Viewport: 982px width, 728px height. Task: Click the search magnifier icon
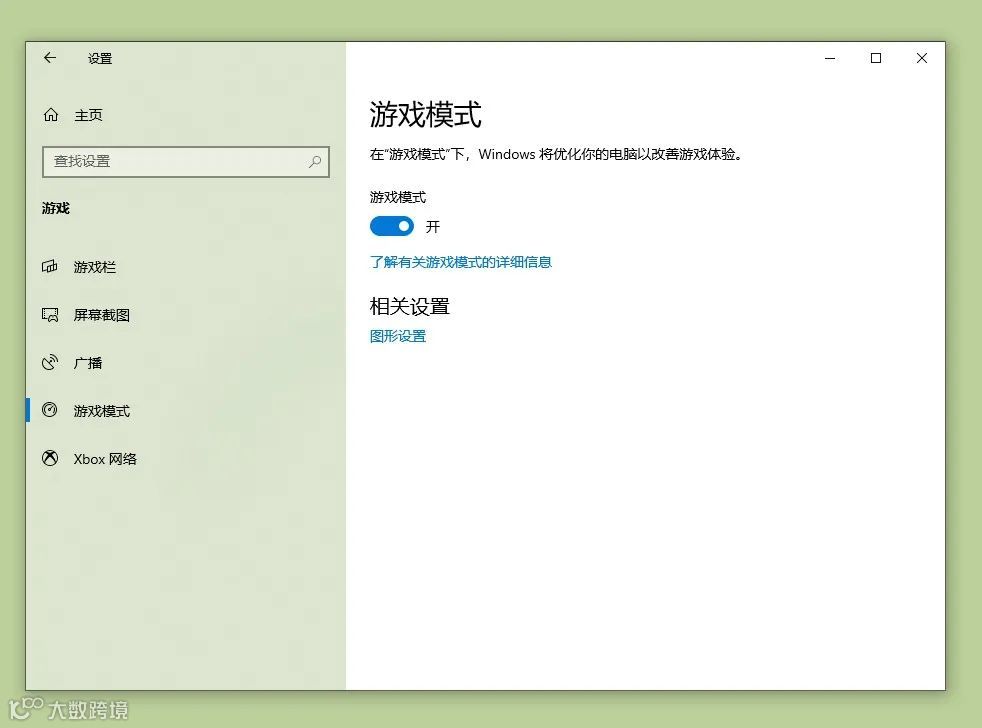coord(315,162)
